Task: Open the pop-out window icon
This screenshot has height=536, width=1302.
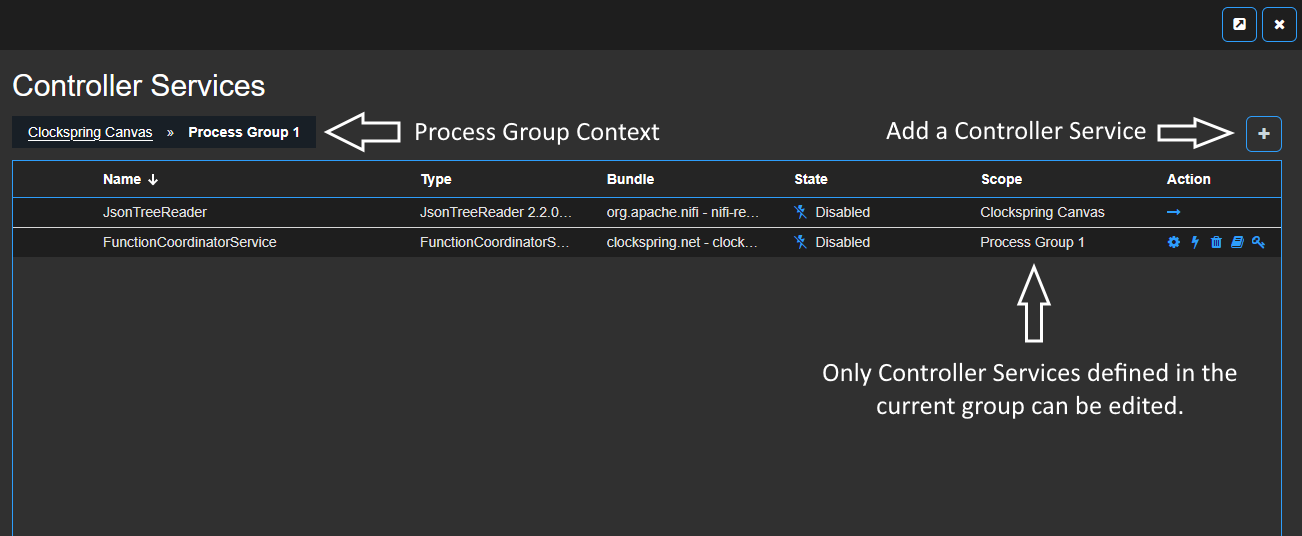Action: (x=1239, y=24)
